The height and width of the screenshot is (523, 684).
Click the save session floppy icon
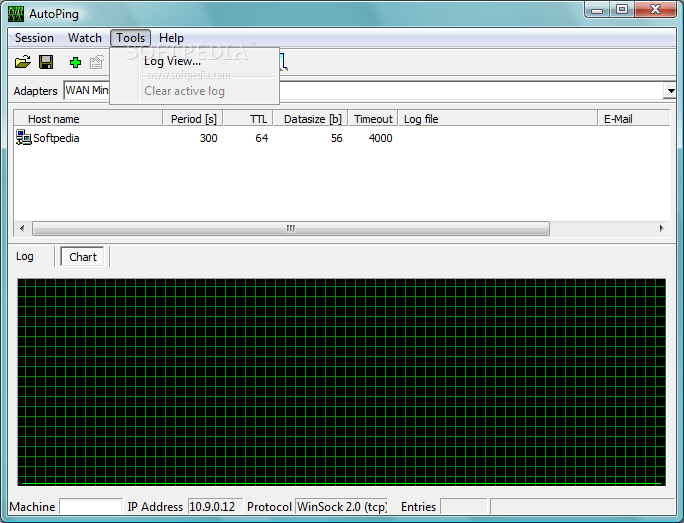click(x=46, y=62)
